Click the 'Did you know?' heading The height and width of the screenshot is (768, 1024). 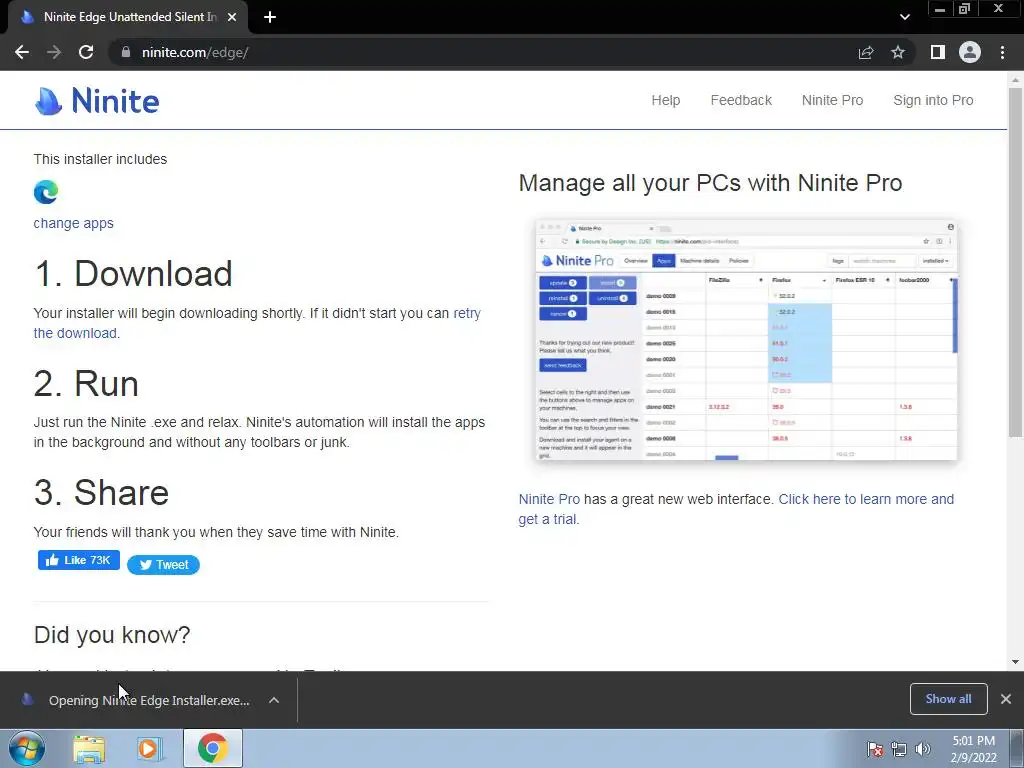pyautogui.click(x=112, y=635)
